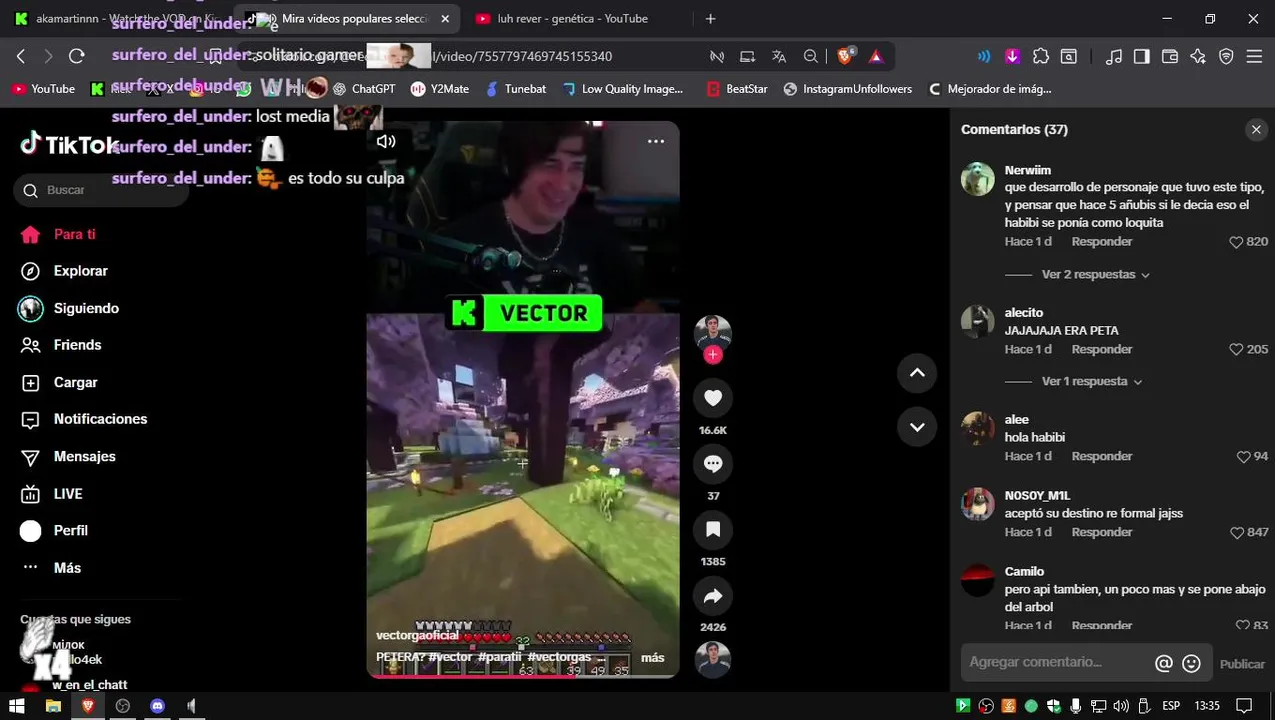1275x720 pixels.
Task: Like alecito's comment heart showing 205
Action: tap(1236, 349)
